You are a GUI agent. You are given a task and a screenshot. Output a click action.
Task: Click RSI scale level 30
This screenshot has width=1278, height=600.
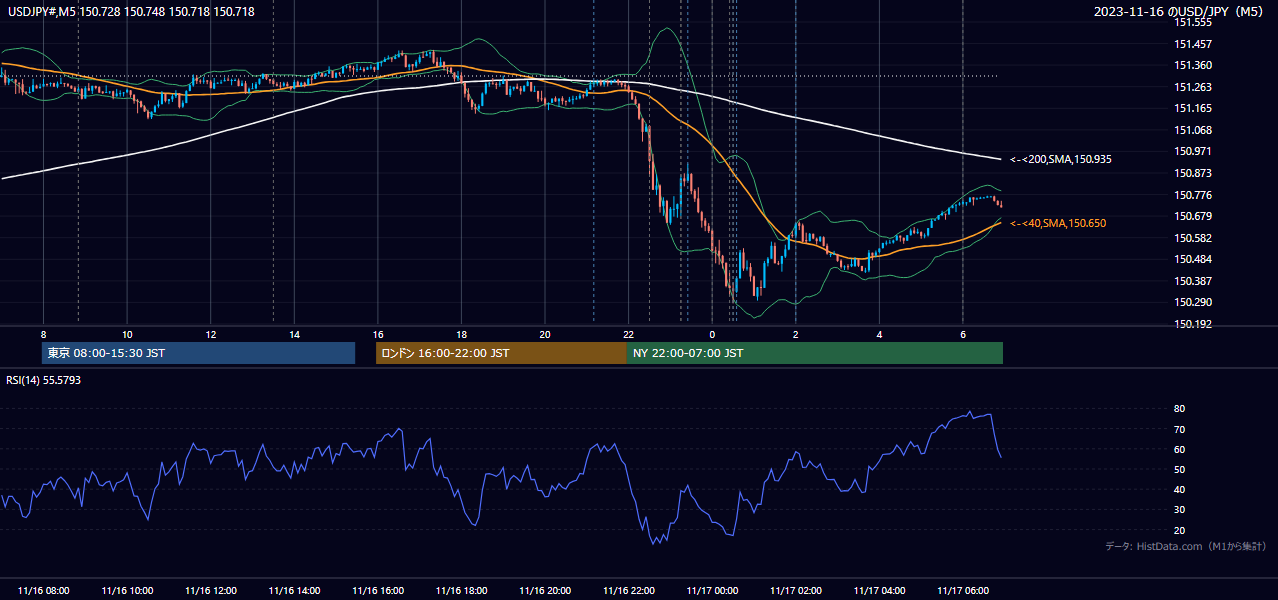[x=1180, y=510]
